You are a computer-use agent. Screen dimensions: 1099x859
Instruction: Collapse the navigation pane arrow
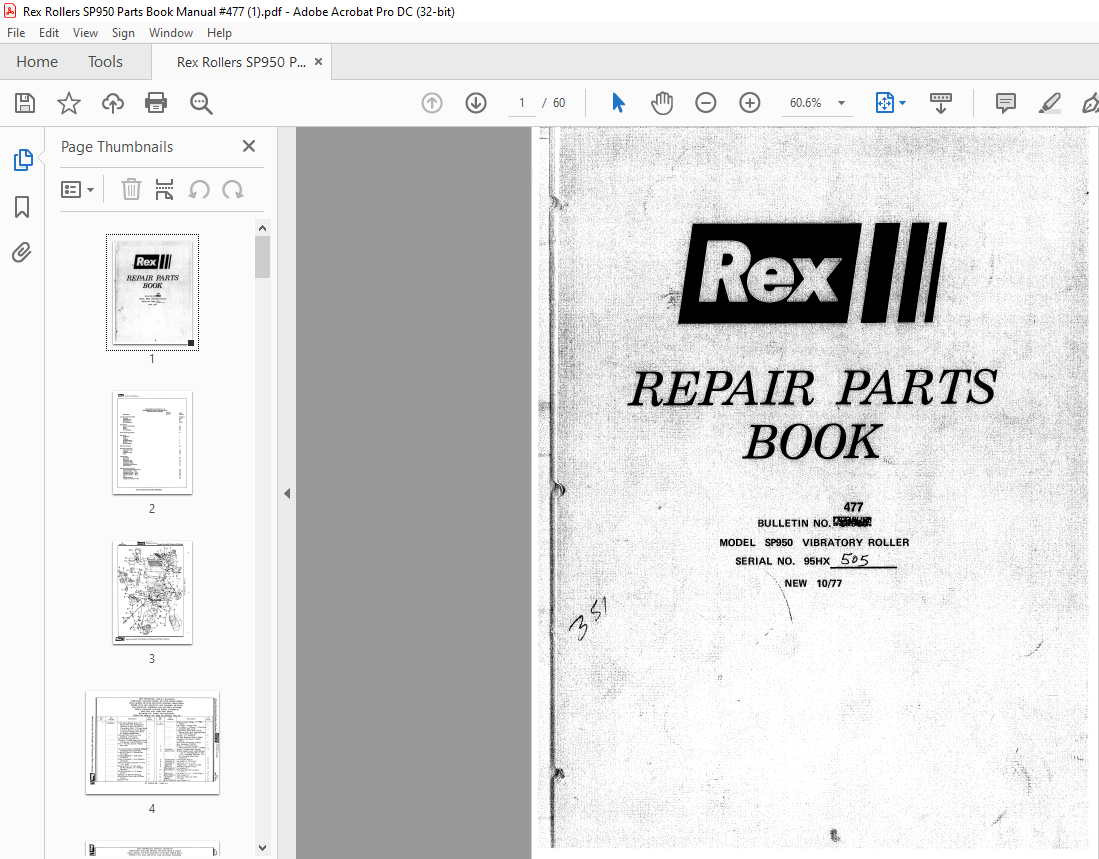point(287,493)
